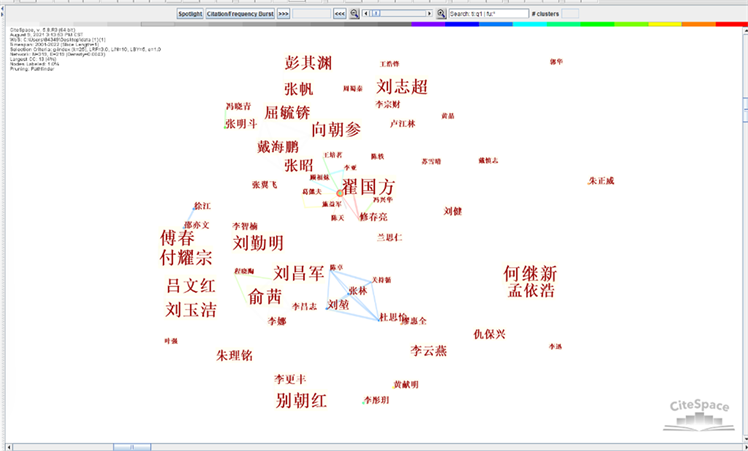Click the author node 傅春
This screenshot has height=451, width=748.
click(x=178, y=238)
